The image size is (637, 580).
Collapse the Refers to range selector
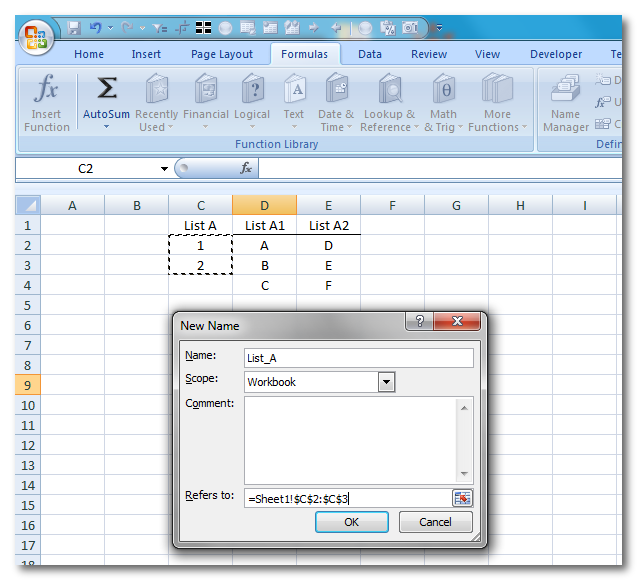point(461,498)
